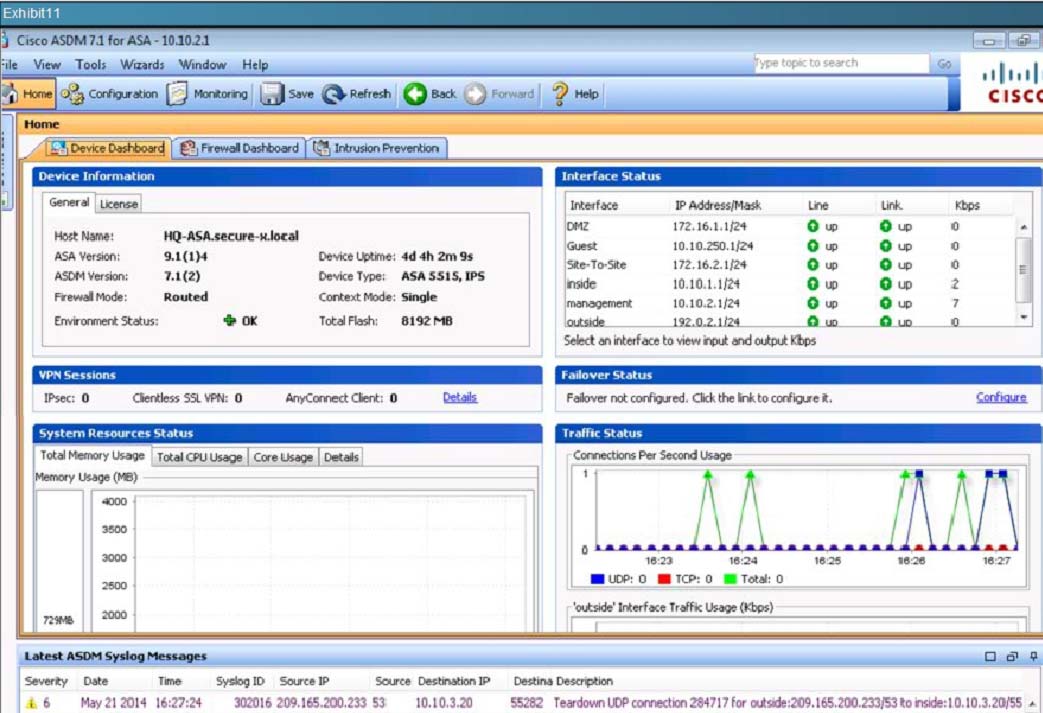Sort syslog by Syslog ID column
The width and height of the screenshot is (1043, 713).
tap(240, 681)
